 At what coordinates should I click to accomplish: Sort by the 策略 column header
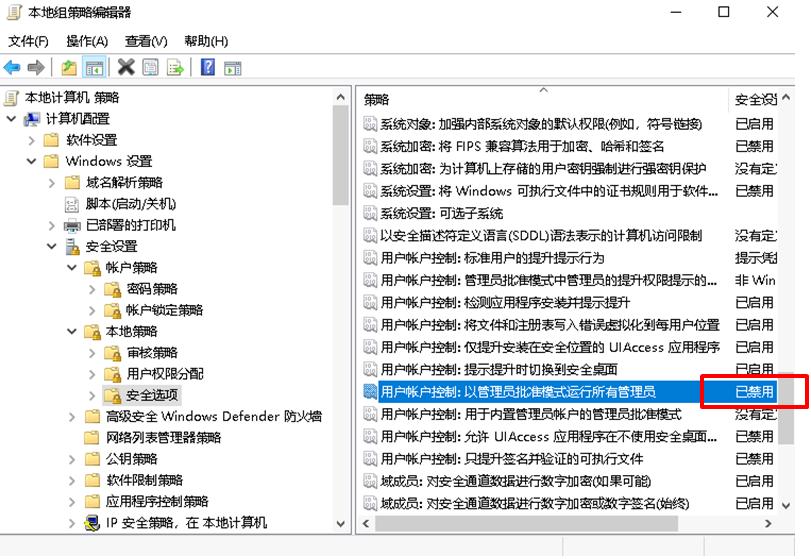(543, 99)
